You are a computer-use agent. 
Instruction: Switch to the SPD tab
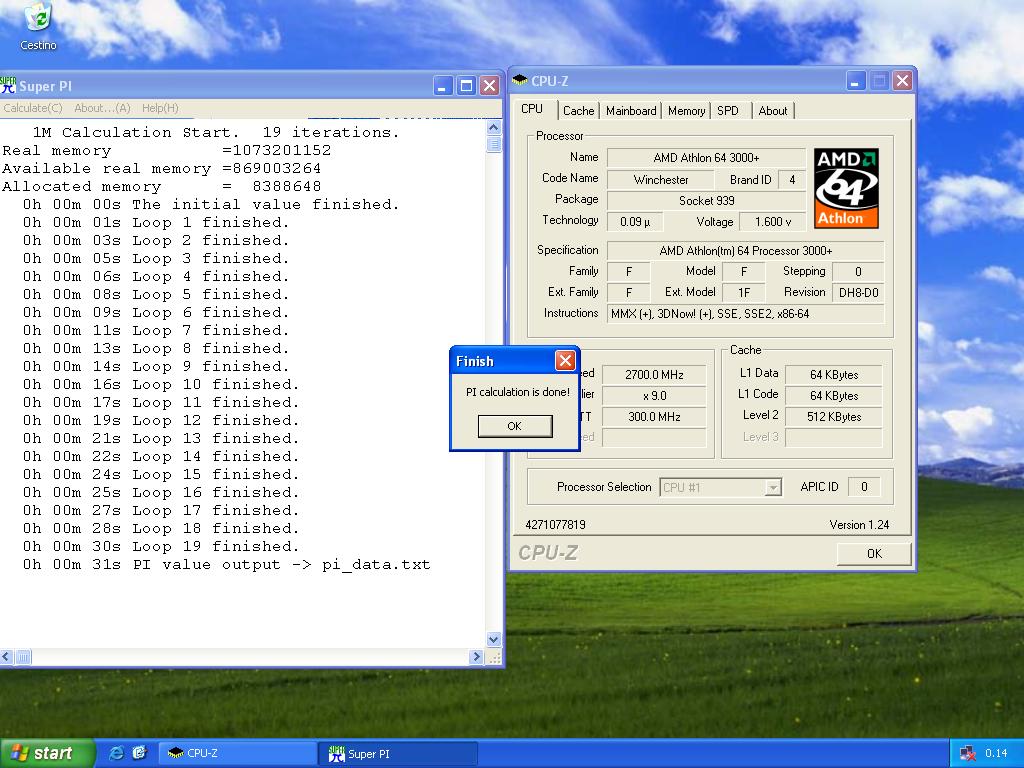pos(728,110)
